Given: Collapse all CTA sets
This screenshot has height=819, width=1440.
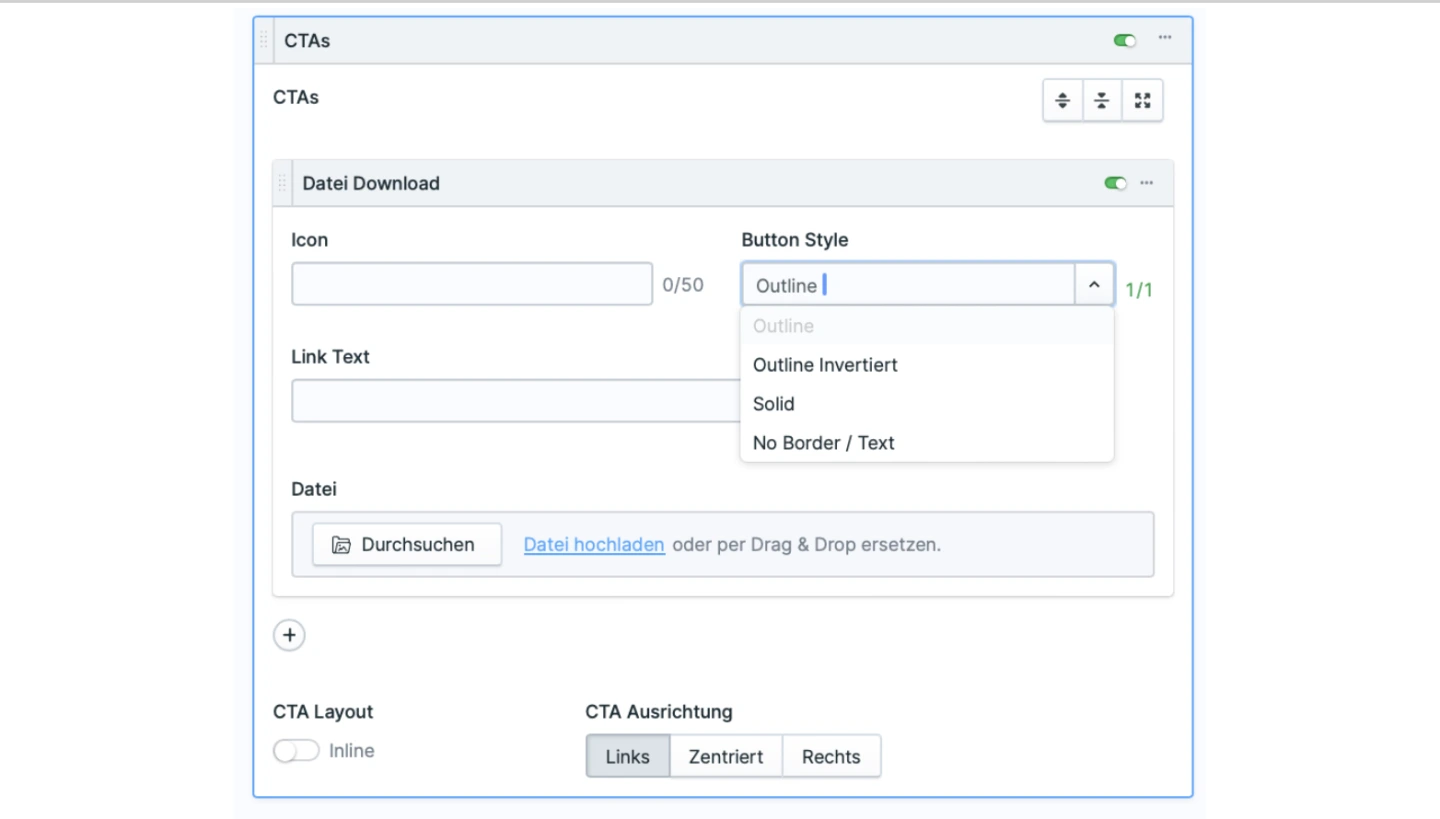Looking at the screenshot, I should pos(1102,101).
